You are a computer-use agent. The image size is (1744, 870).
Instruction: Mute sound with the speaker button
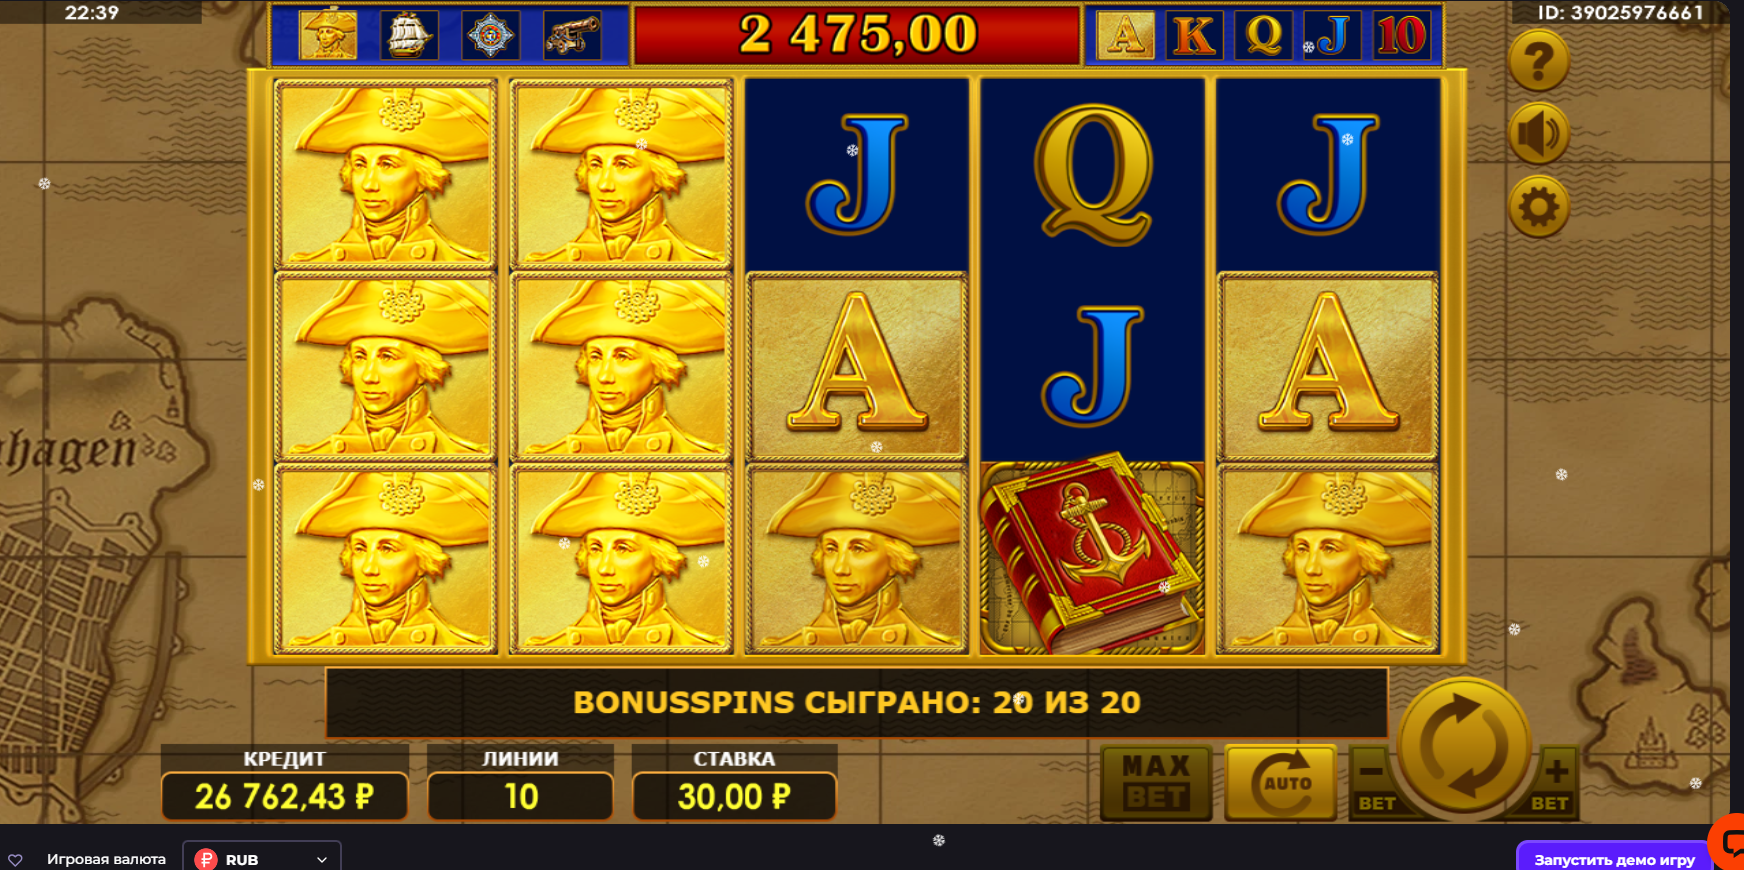1539,134
